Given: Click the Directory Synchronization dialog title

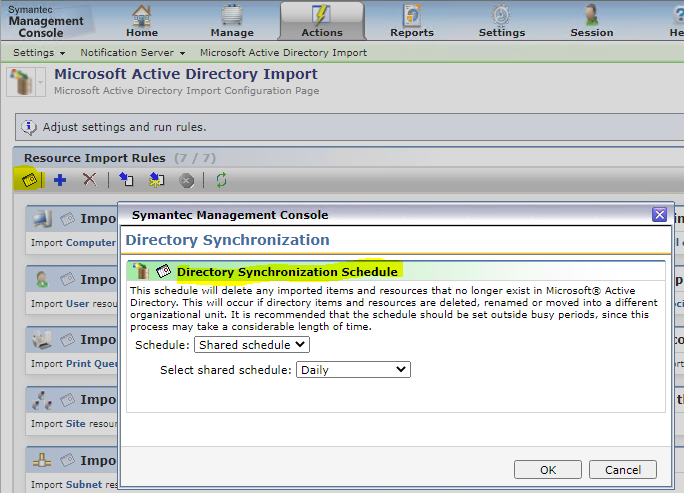Looking at the screenshot, I should (227, 240).
